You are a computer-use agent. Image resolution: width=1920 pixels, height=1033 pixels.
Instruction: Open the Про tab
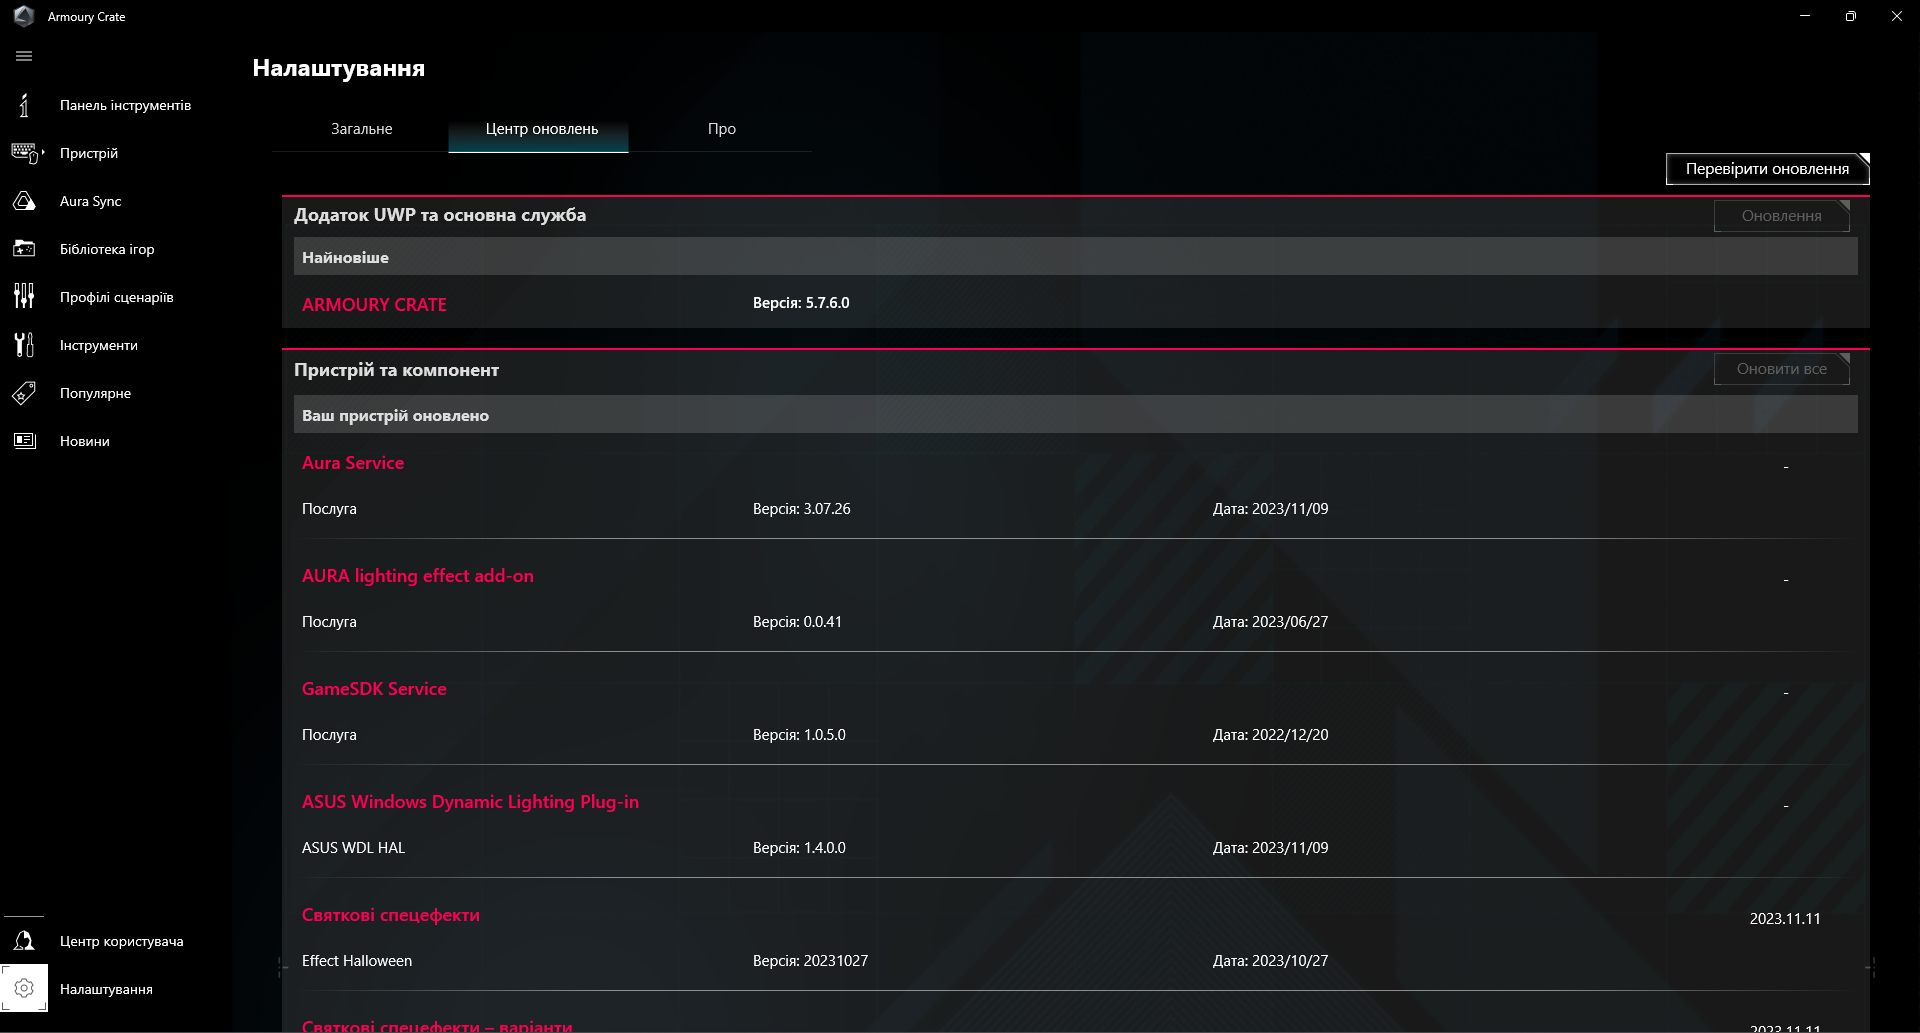pos(721,128)
